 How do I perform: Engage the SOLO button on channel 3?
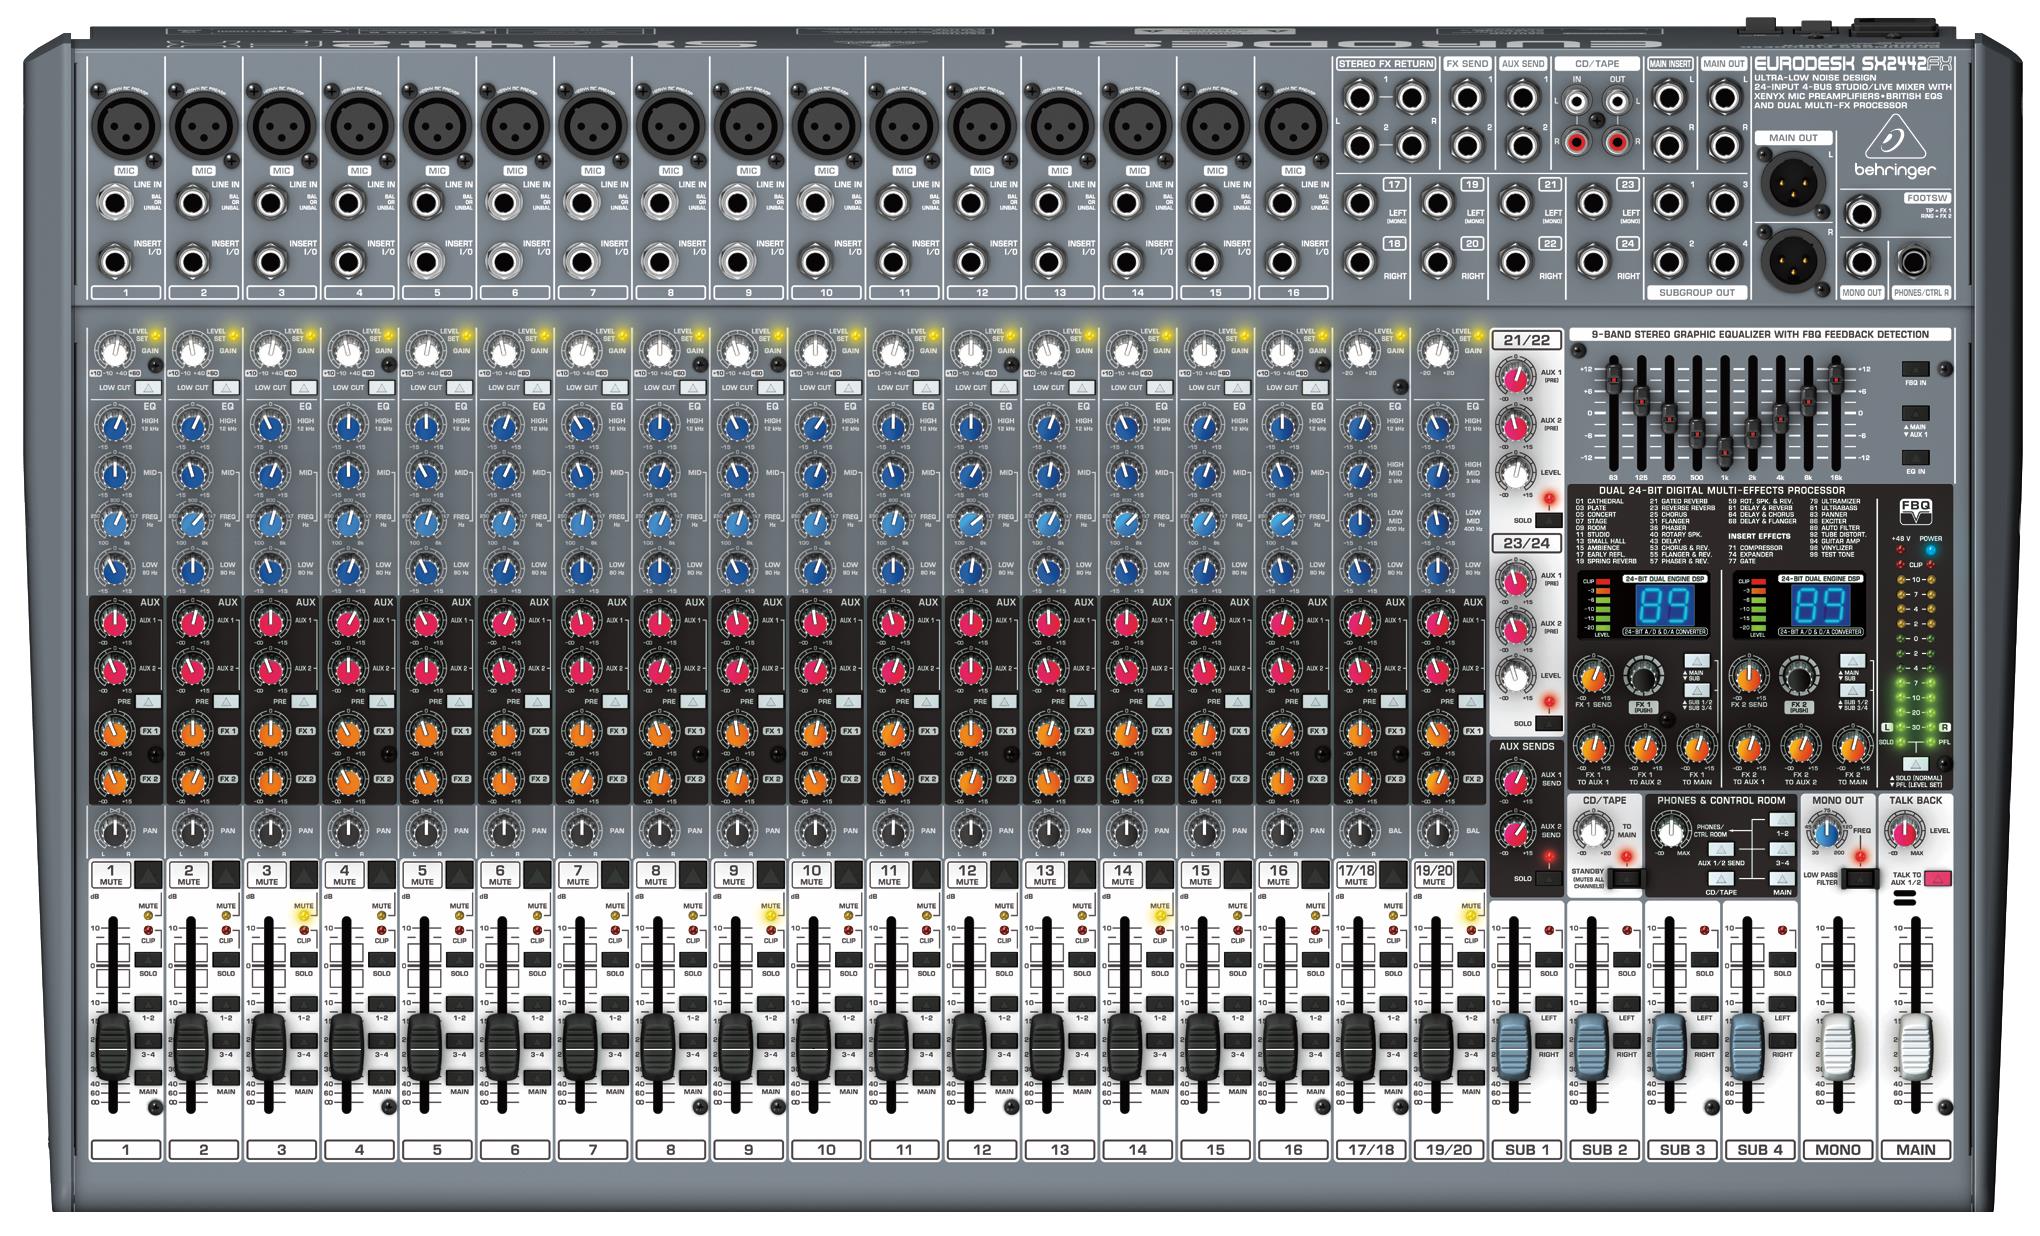pos(303,959)
